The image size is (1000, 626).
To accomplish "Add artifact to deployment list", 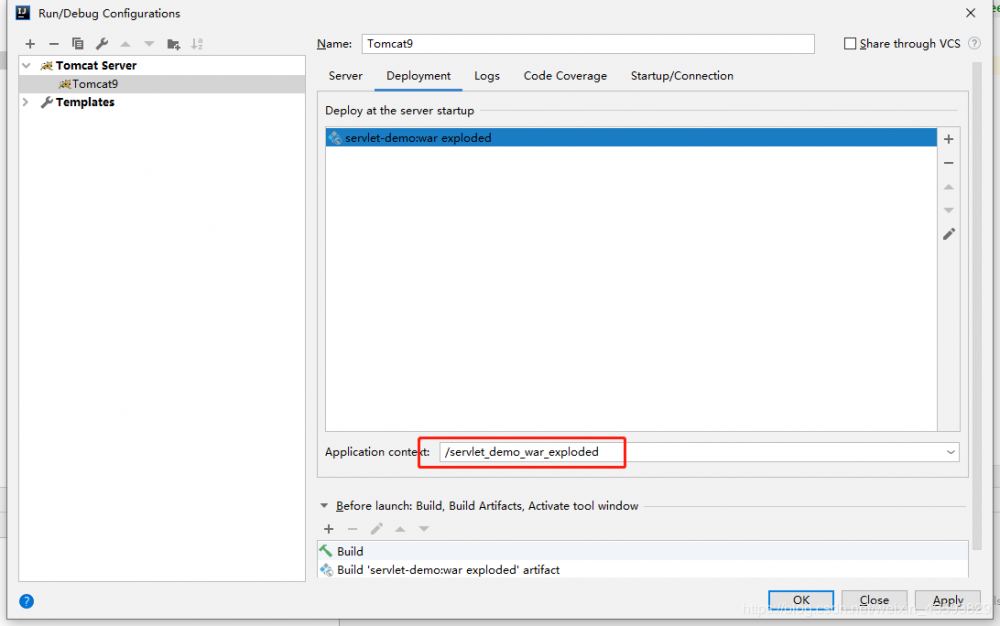I will coord(948,139).
